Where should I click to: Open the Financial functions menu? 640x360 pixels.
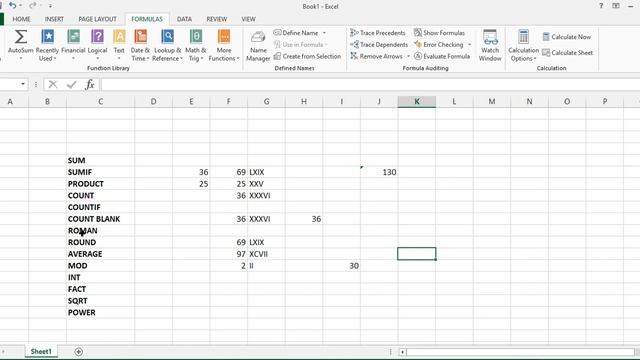73,45
